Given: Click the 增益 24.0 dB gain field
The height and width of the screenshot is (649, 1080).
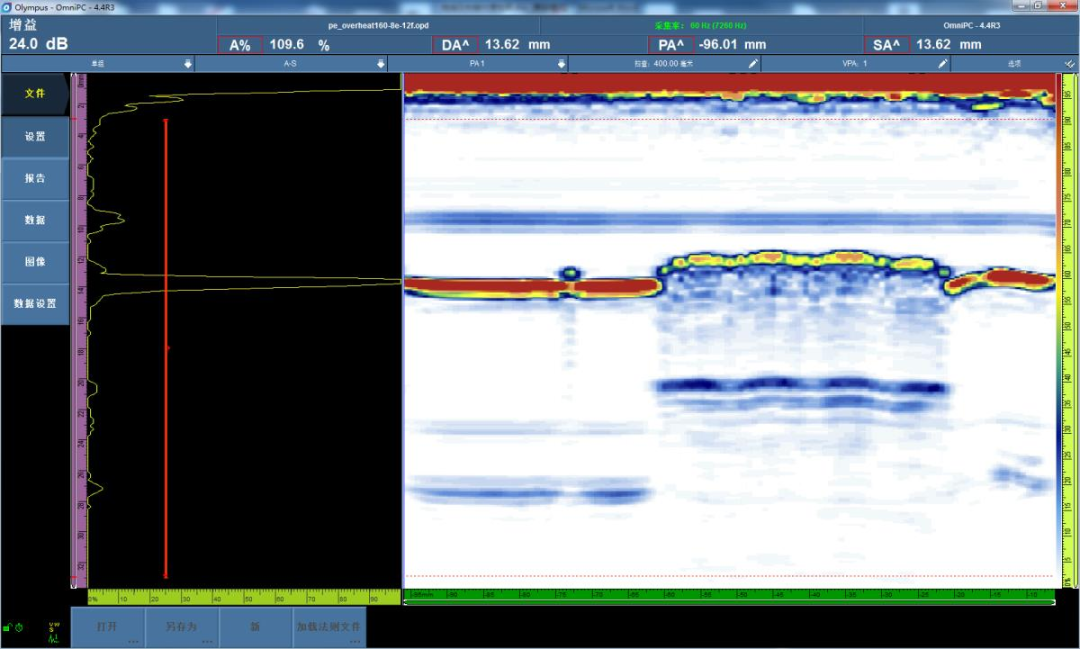Looking at the screenshot, I should click(x=108, y=35).
